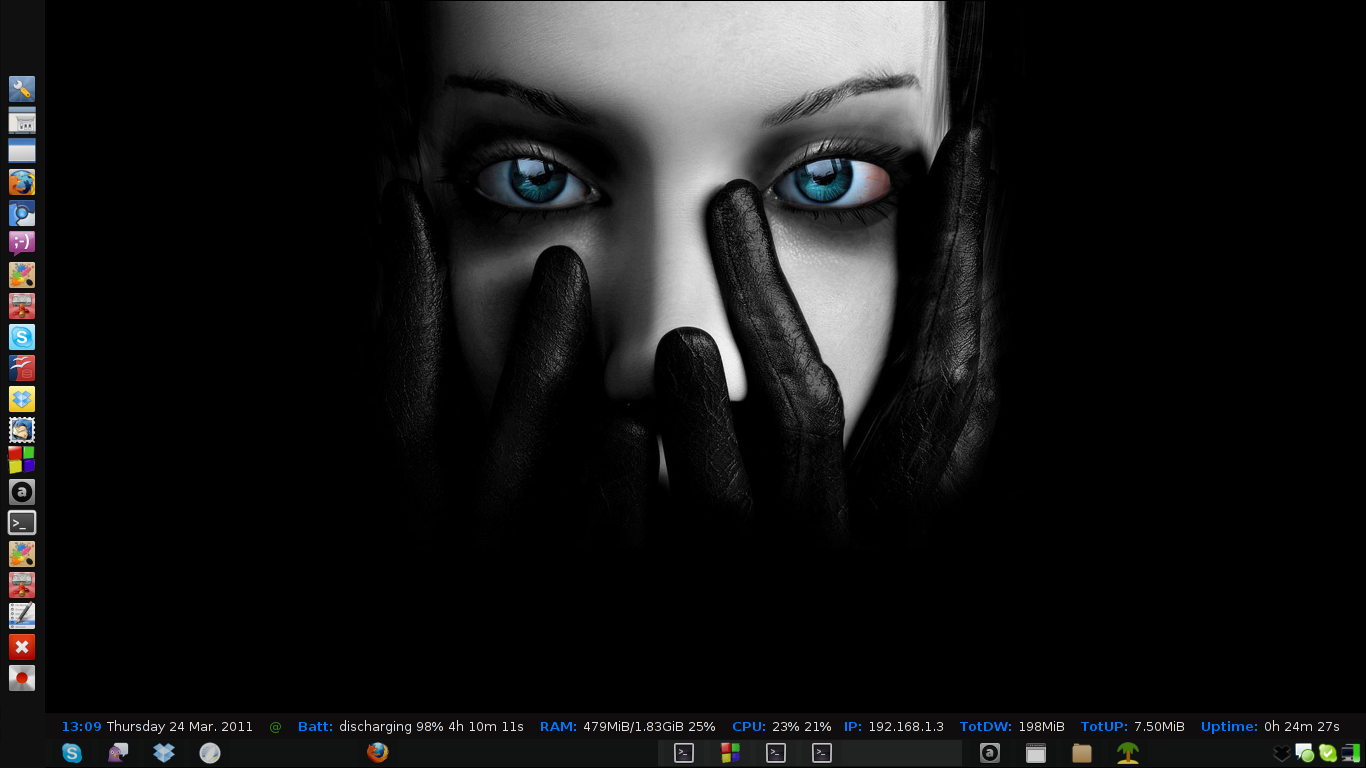Launch Firefox from the left dock

point(22,182)
